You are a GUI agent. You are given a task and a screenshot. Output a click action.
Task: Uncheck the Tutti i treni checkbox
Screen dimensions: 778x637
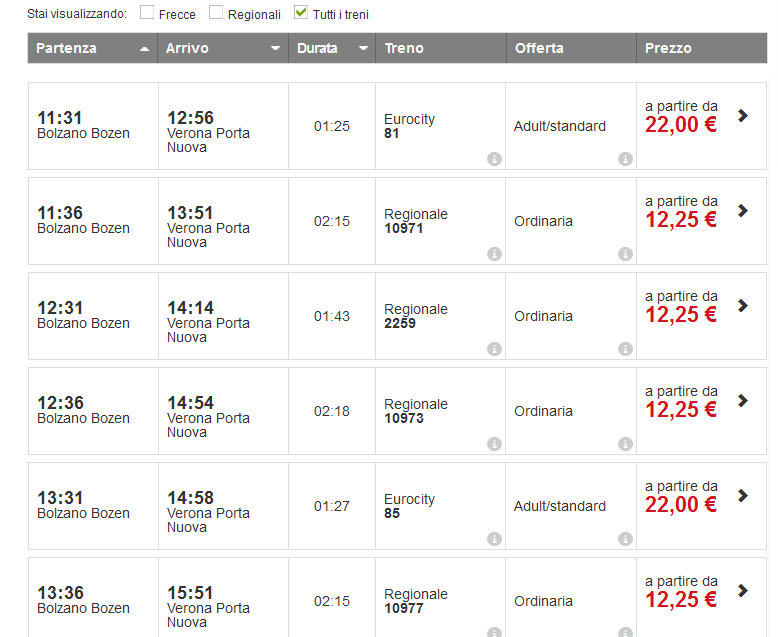pyautogui.click(x=301, y=13)
